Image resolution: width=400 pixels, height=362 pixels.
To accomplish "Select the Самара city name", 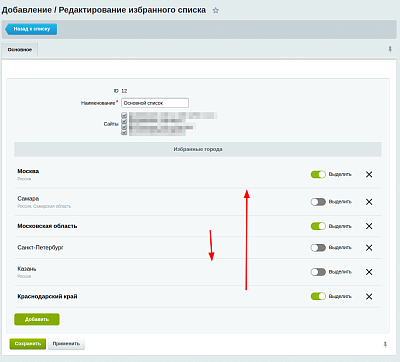I will 28,198.
